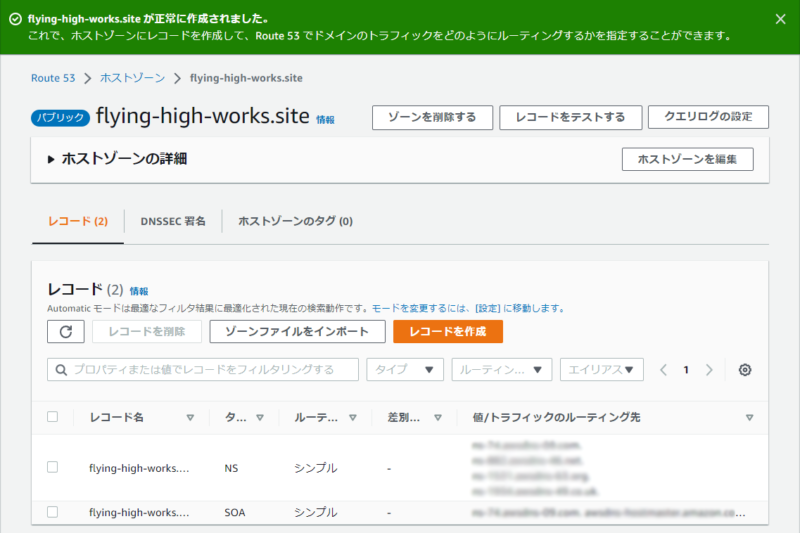The image size is (800, 533).
Task: Switch to ホストゾーンのタグ (0) tab
Action: pos(295,221)
